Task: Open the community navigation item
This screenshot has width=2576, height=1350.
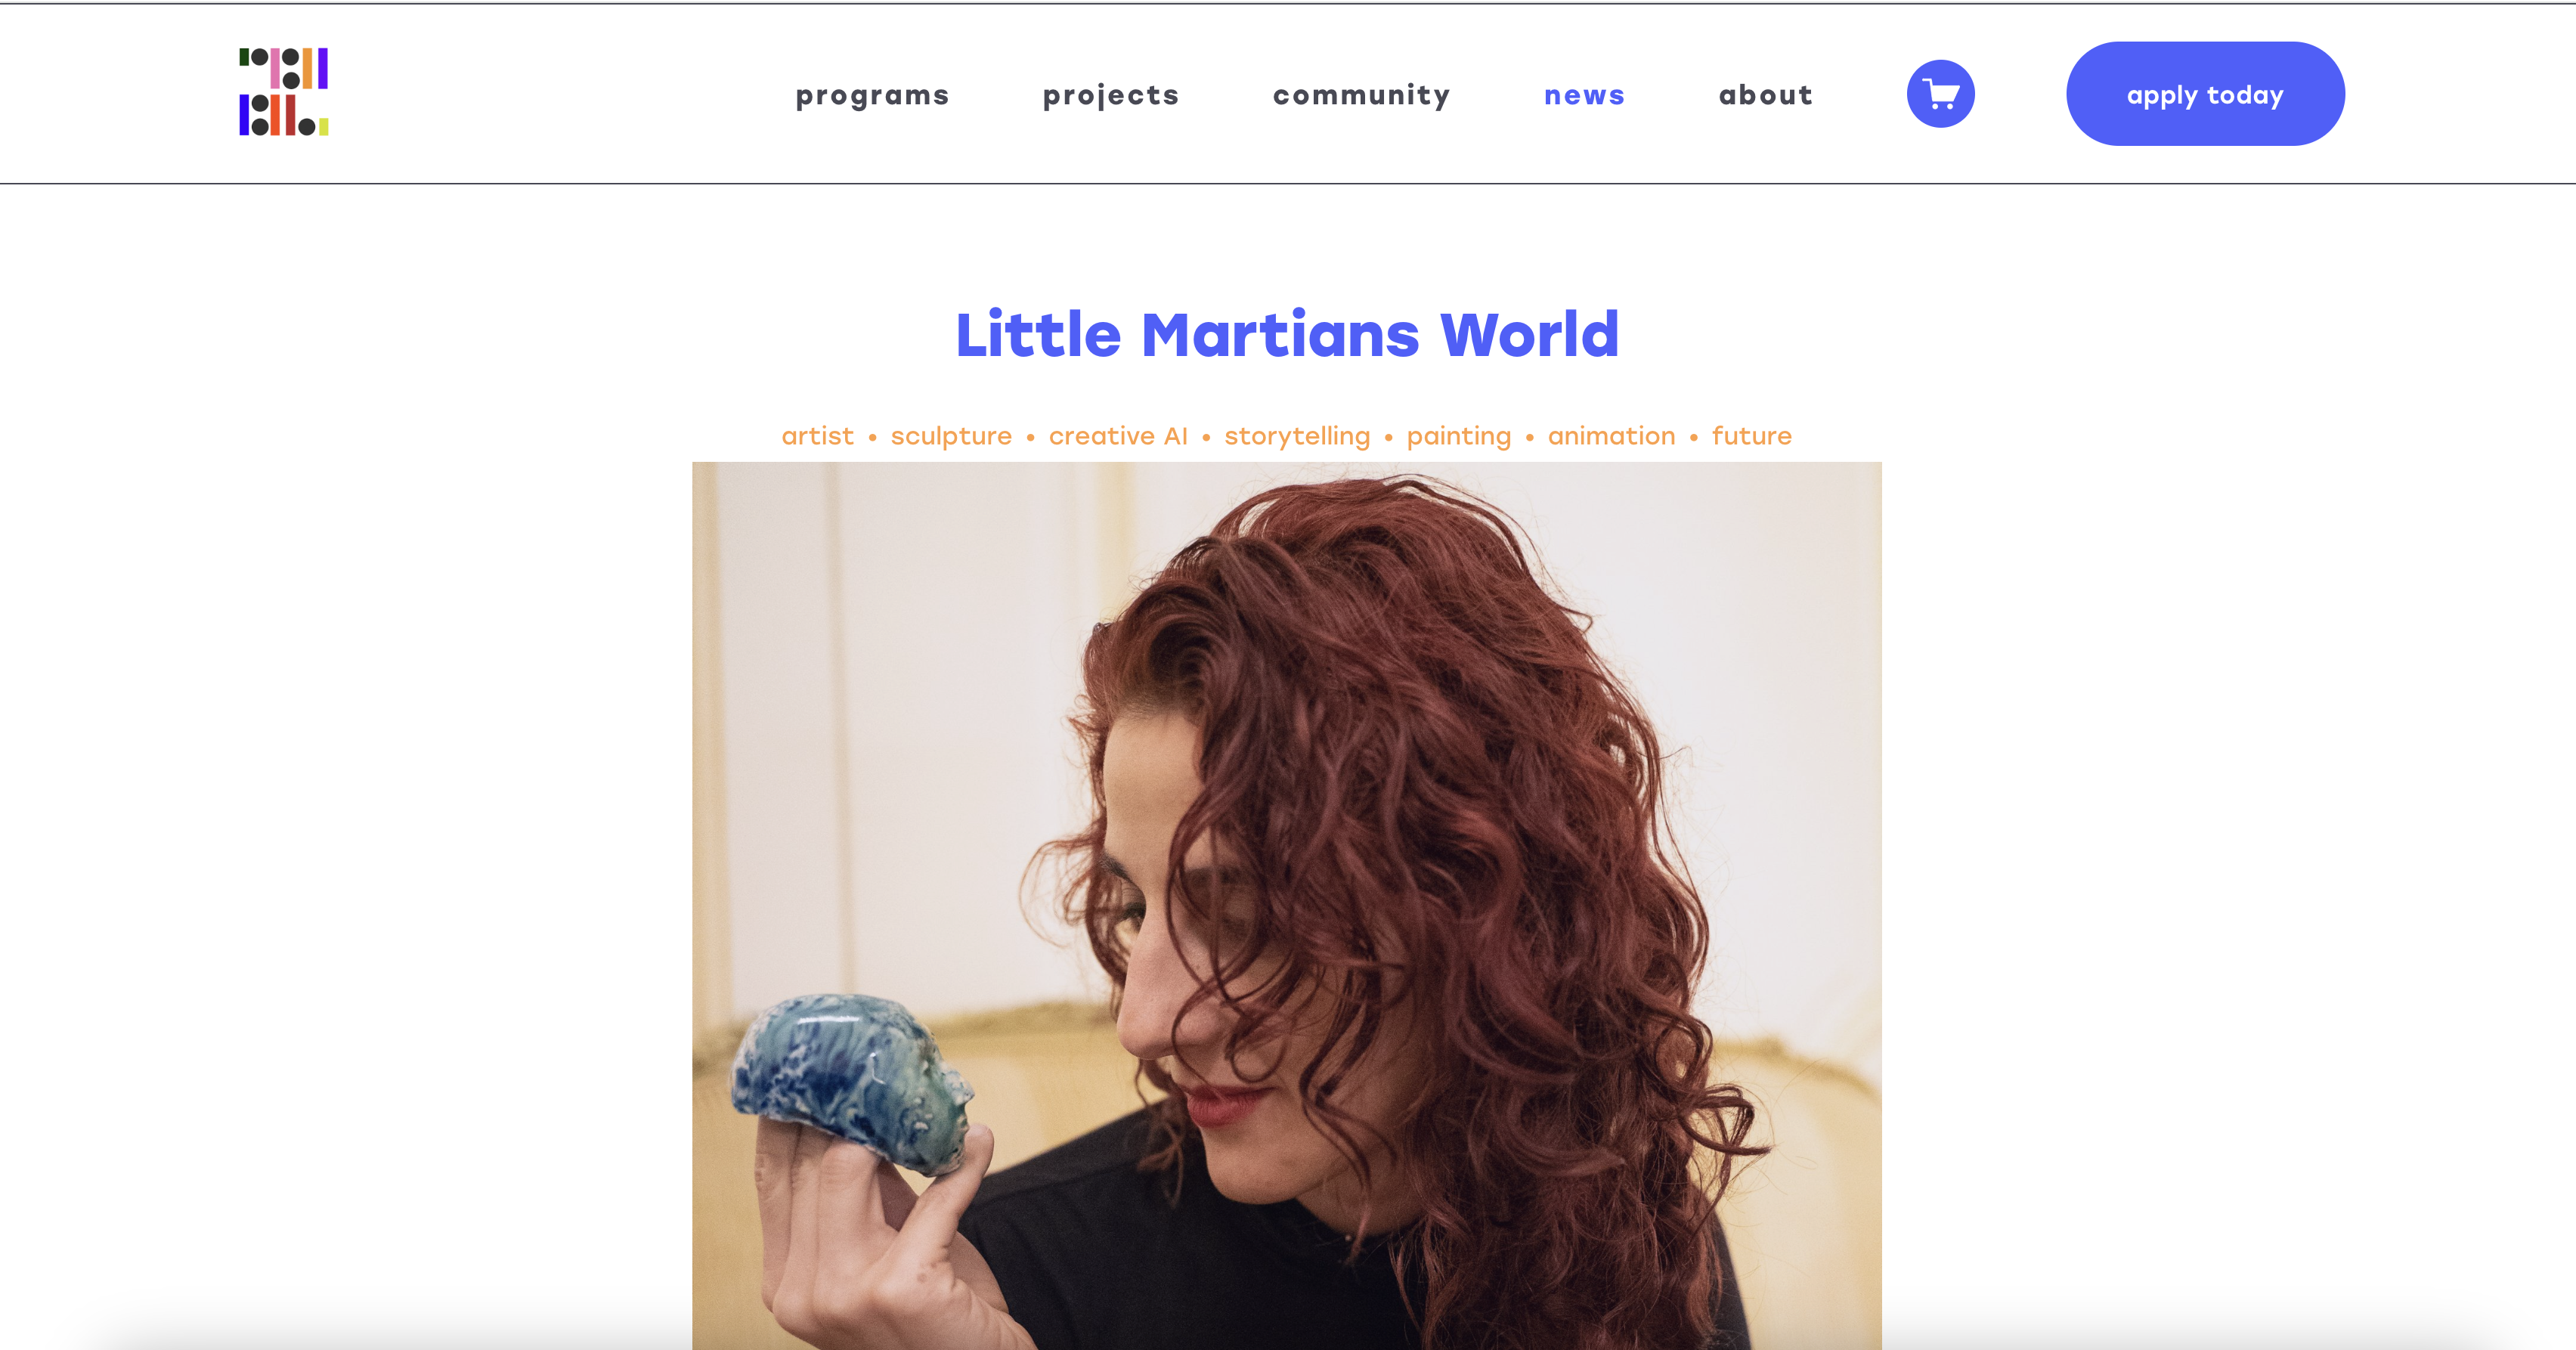Action: coord(1361,95)
